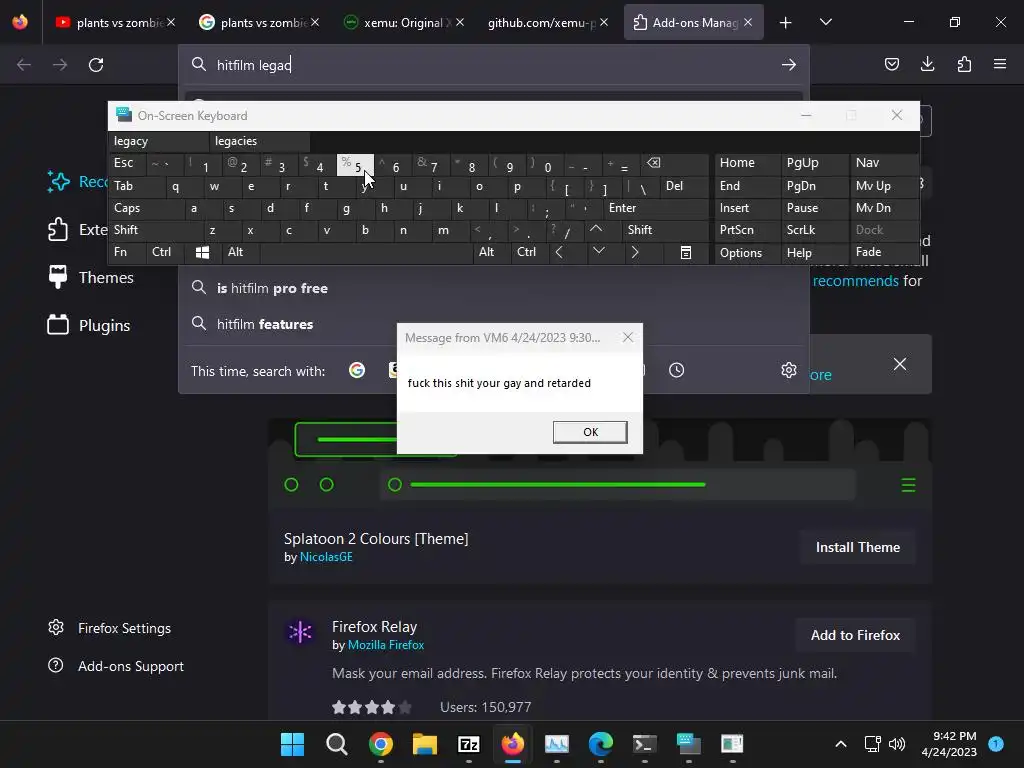Image resolution: width=1024 pixels, height=768 pixels.
Task: Open the Firefox downloads panel
Action: (x=927, y=64)
